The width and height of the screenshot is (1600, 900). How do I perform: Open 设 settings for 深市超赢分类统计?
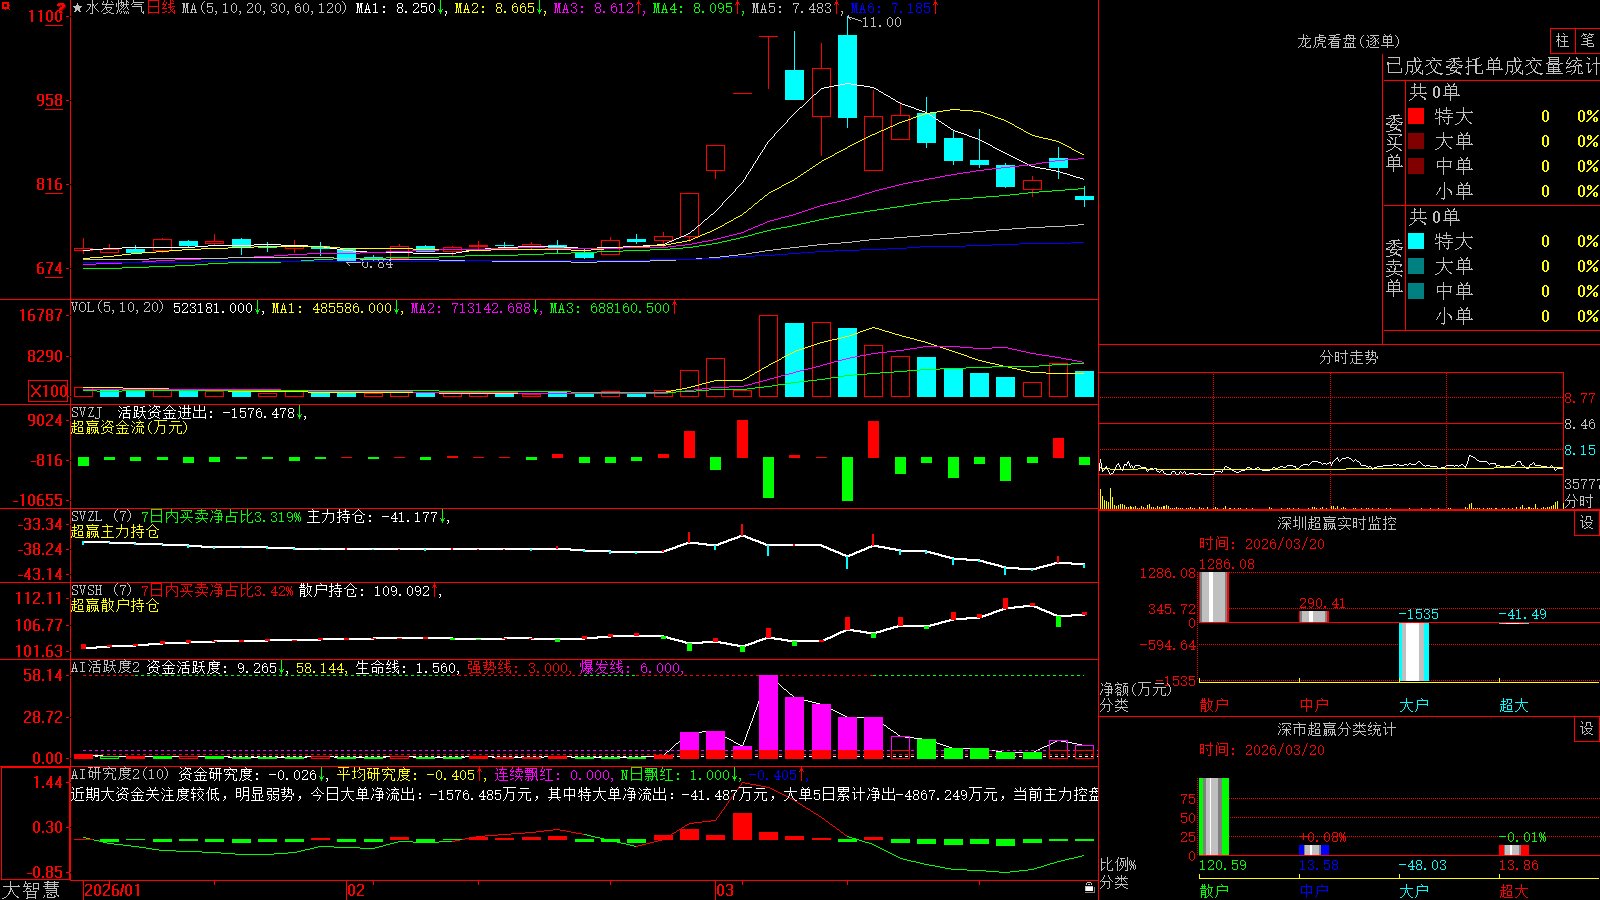click(x=1587, y=729)
